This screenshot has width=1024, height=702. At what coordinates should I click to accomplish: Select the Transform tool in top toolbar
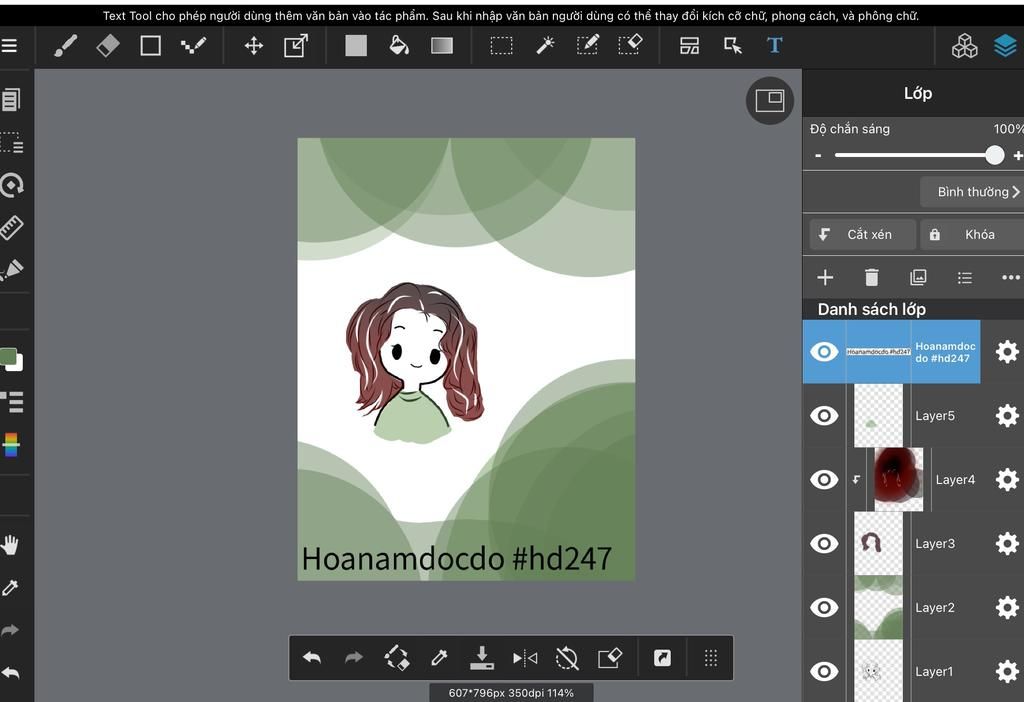(296, 46)
